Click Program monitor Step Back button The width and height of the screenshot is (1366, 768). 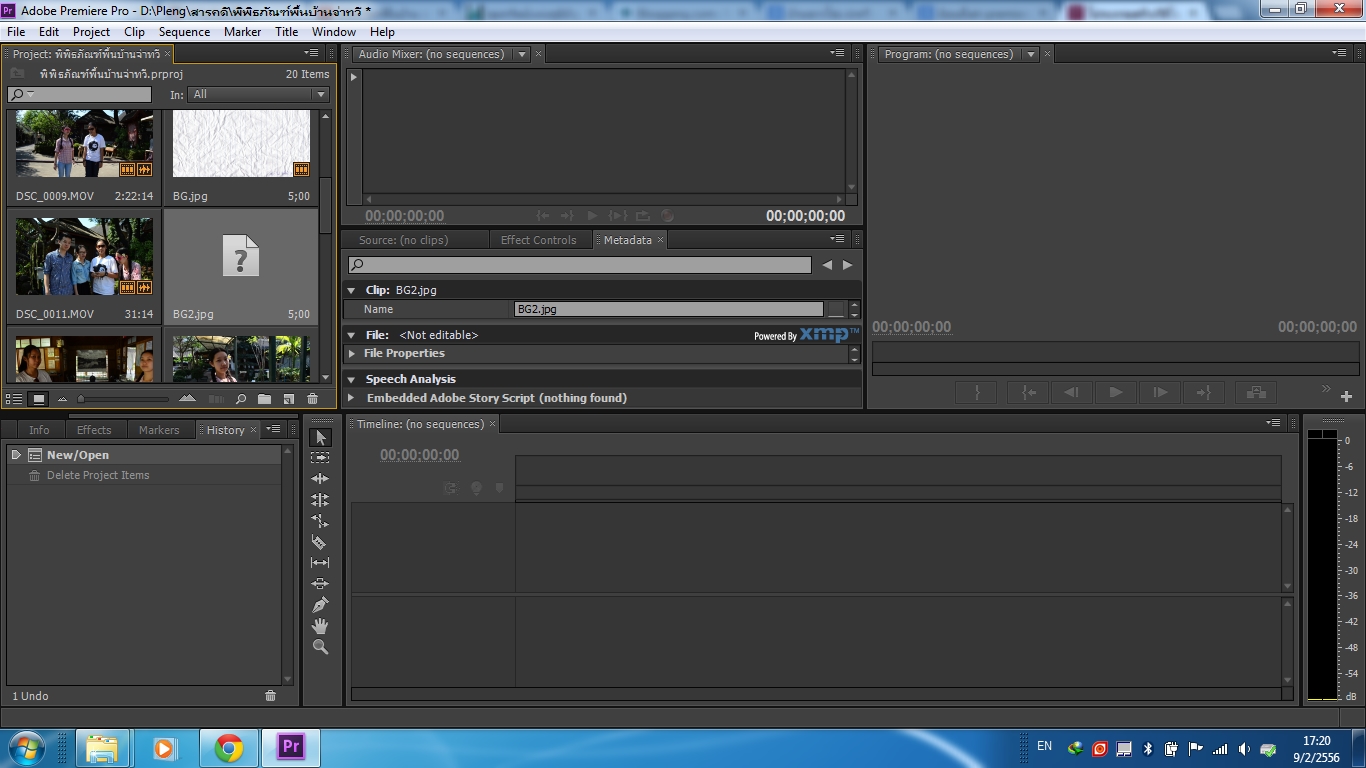pos(1071,393)
